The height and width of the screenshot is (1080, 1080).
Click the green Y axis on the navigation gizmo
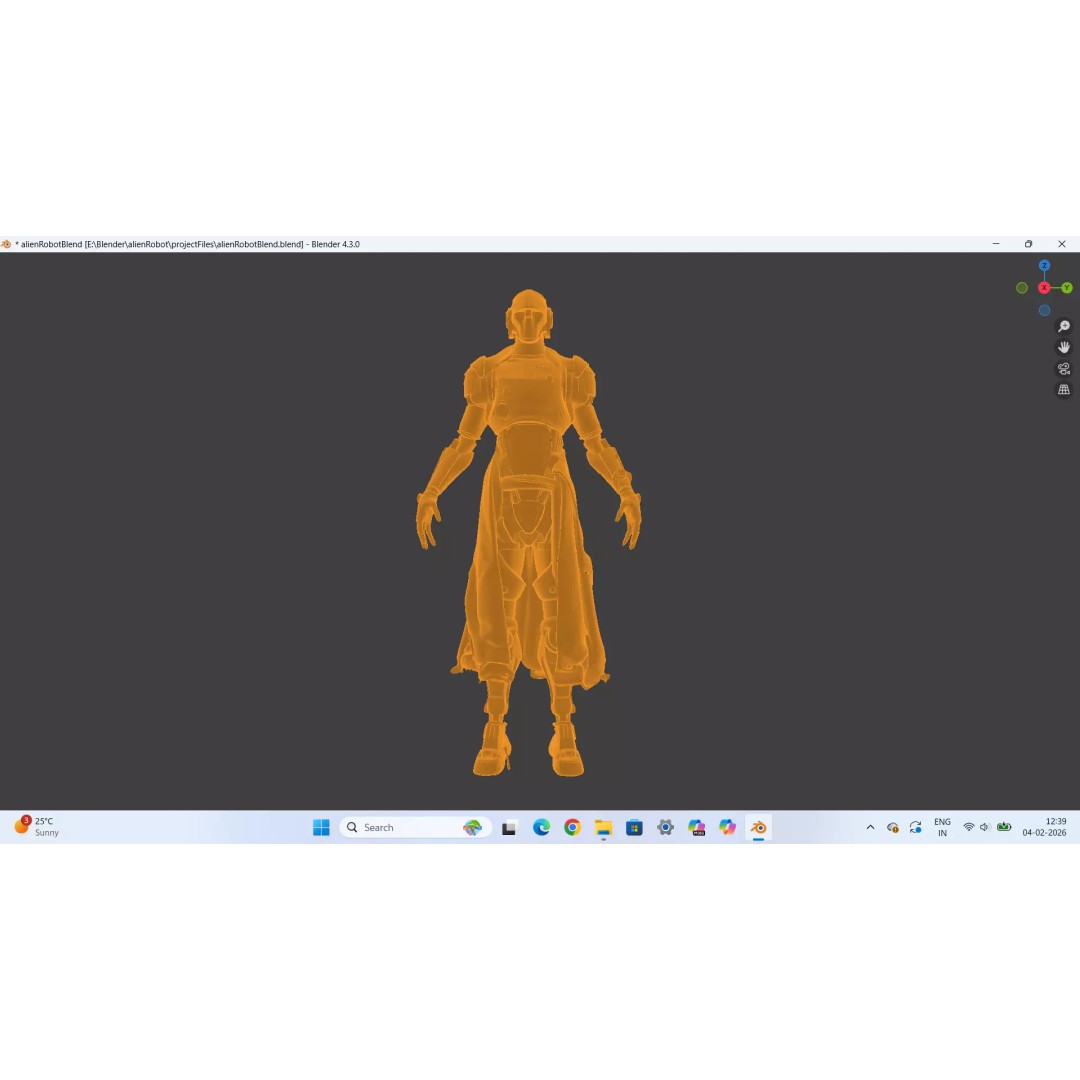click(x=1067, y=287)
